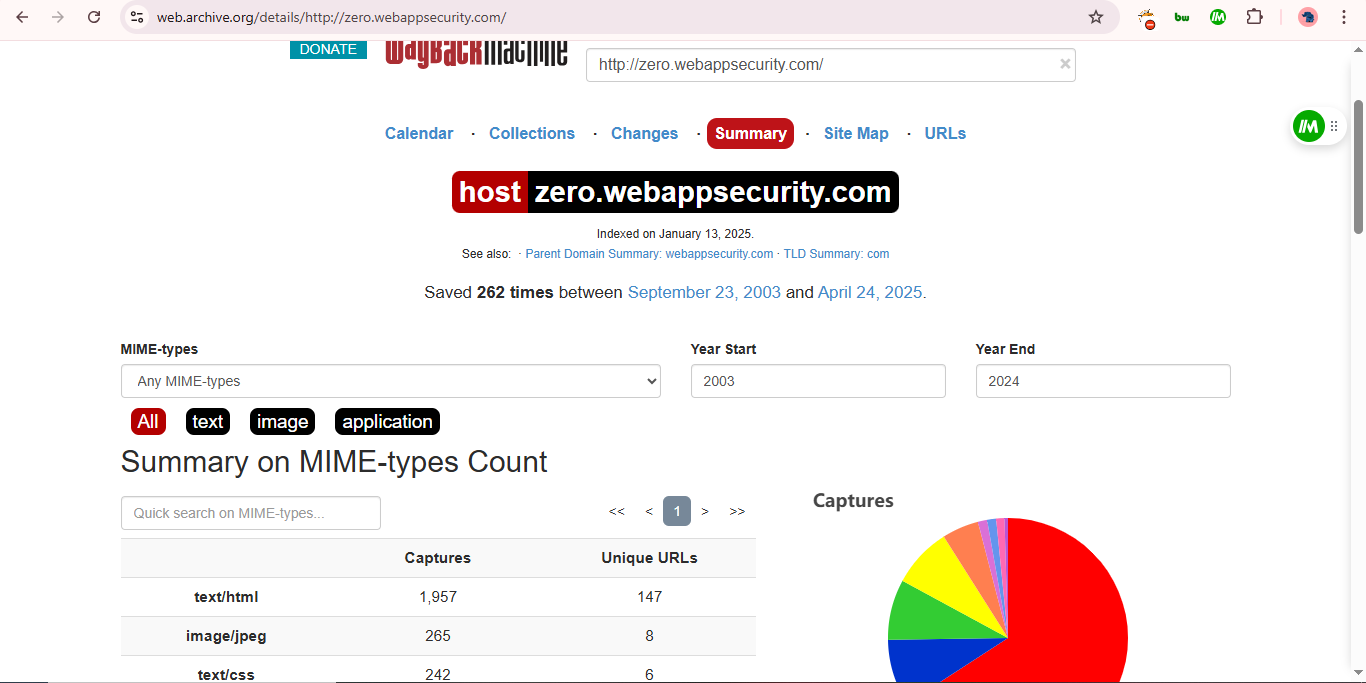This screenshot has height=683, width=1366.
Task: Click the browser forward arrow
Action: pos(58,17)
